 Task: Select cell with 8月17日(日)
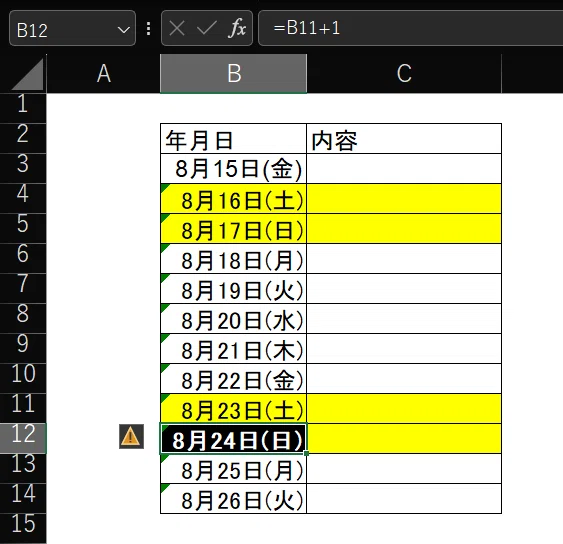(233, 228)
